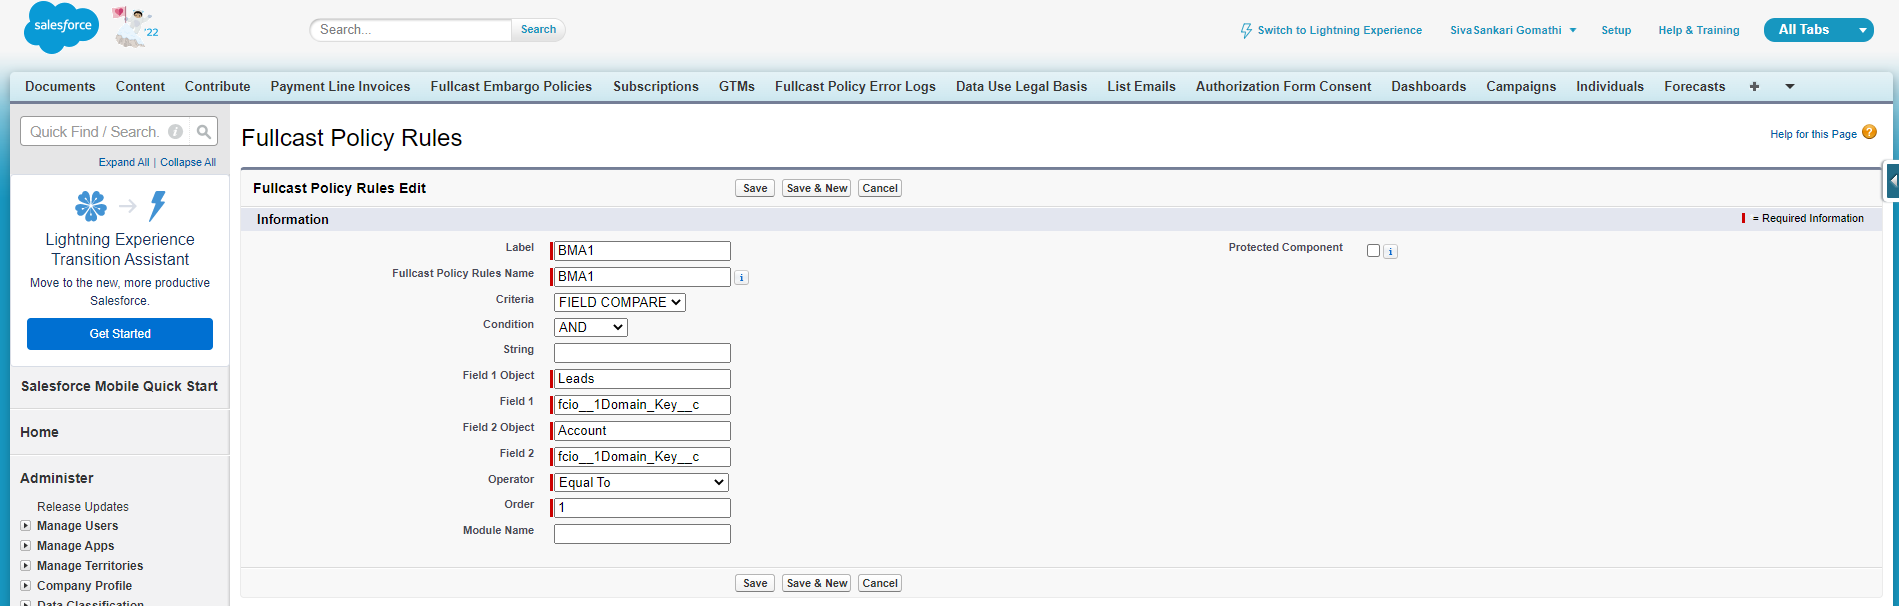Open the Documents tab
The height and width of the screenshot is (606, 1899).
coord(60,87)
